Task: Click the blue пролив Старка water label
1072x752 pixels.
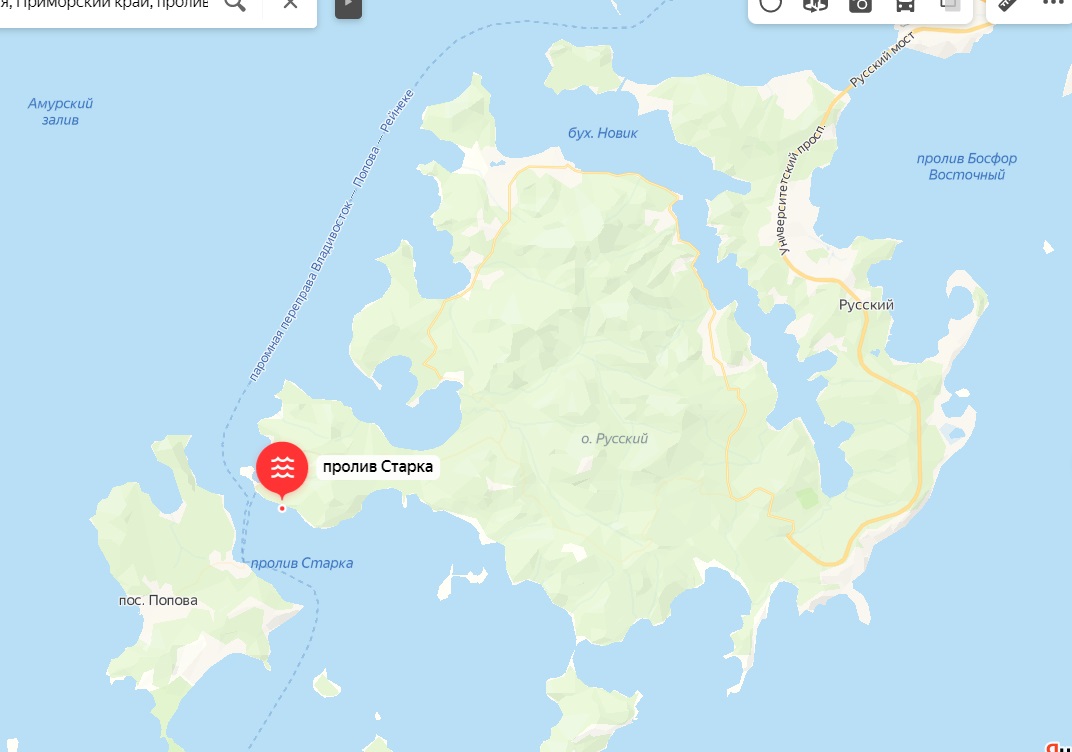Action: click(x=302, y=563)
